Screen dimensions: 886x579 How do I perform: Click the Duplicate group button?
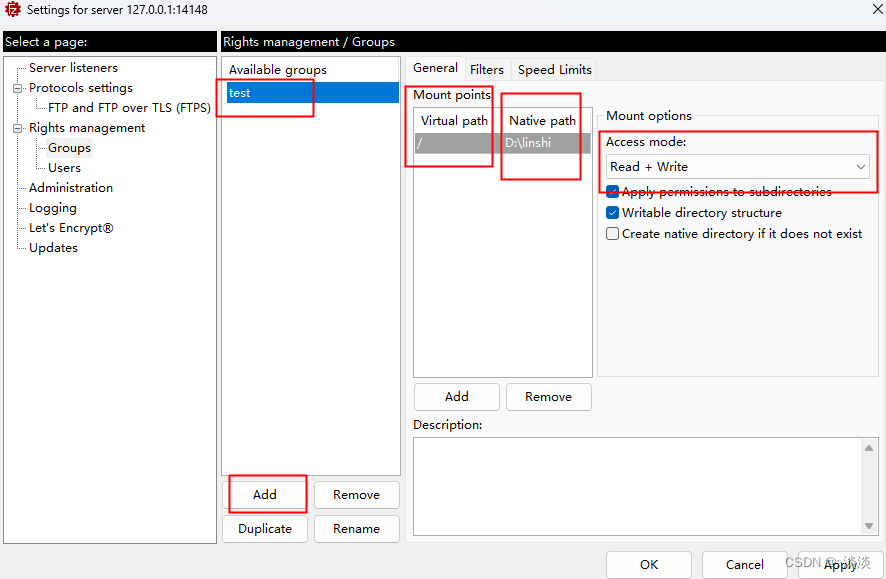[264, 528]
